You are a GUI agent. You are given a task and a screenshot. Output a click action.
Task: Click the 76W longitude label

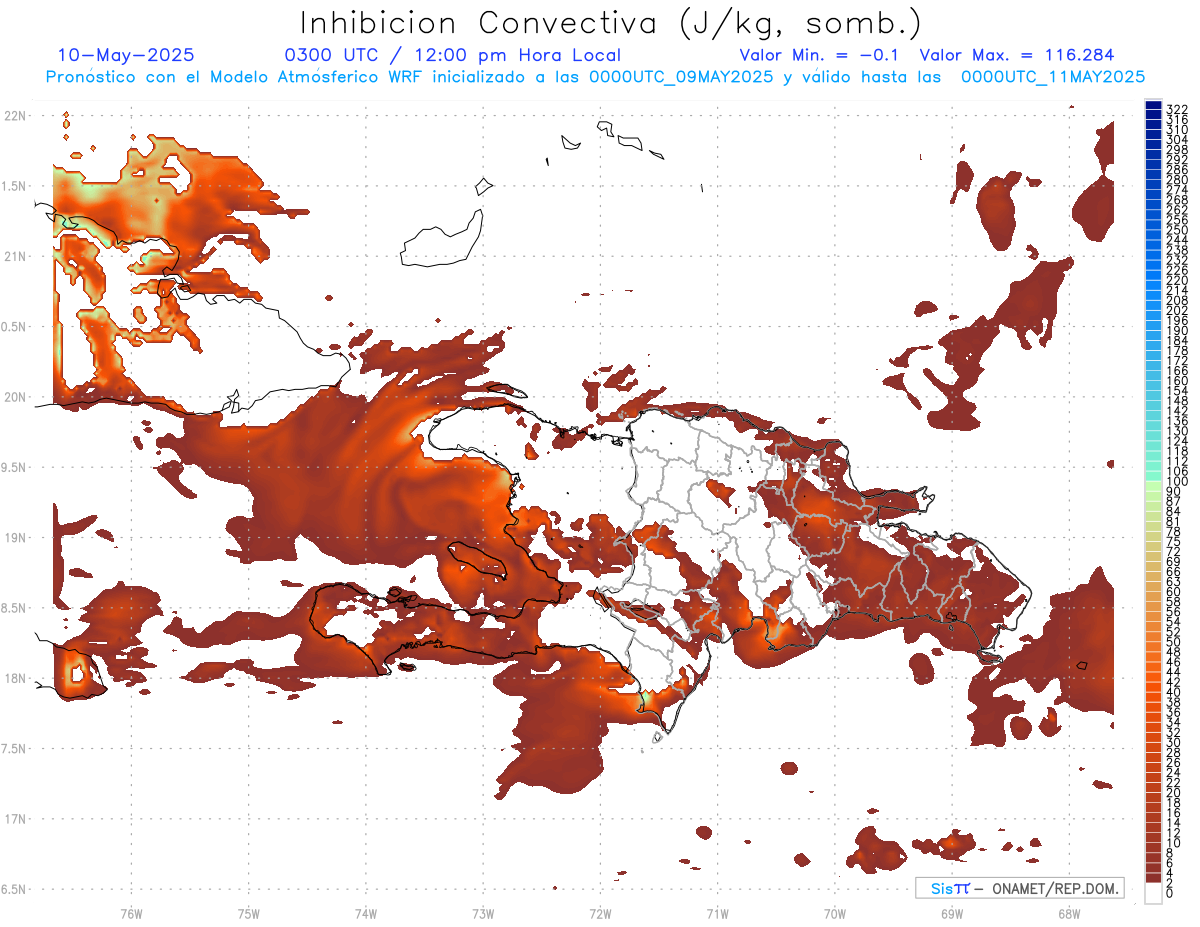click(x=131, y=913)
